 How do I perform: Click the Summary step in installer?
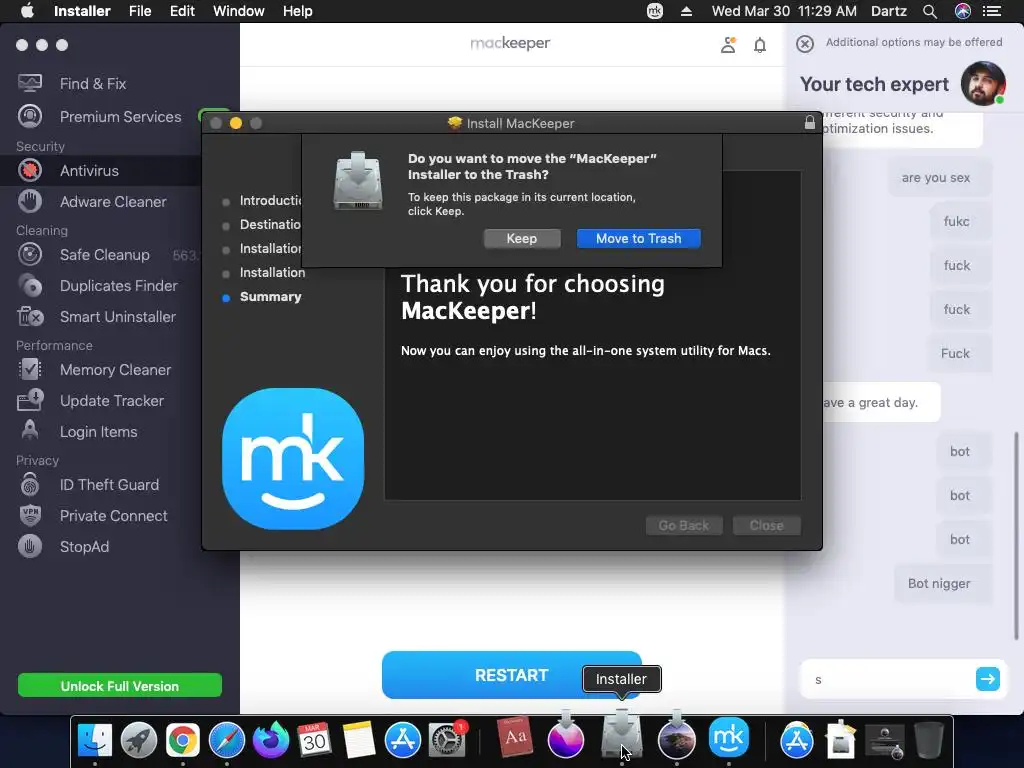[x=270, y=296]
